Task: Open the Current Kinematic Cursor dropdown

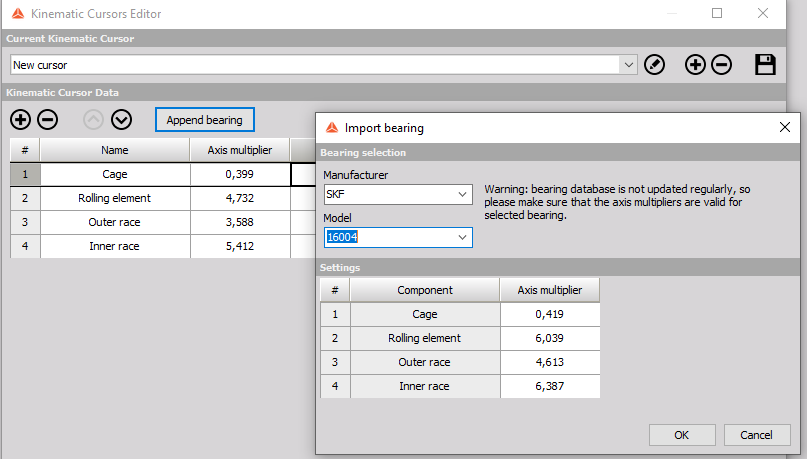Action: 628,65
